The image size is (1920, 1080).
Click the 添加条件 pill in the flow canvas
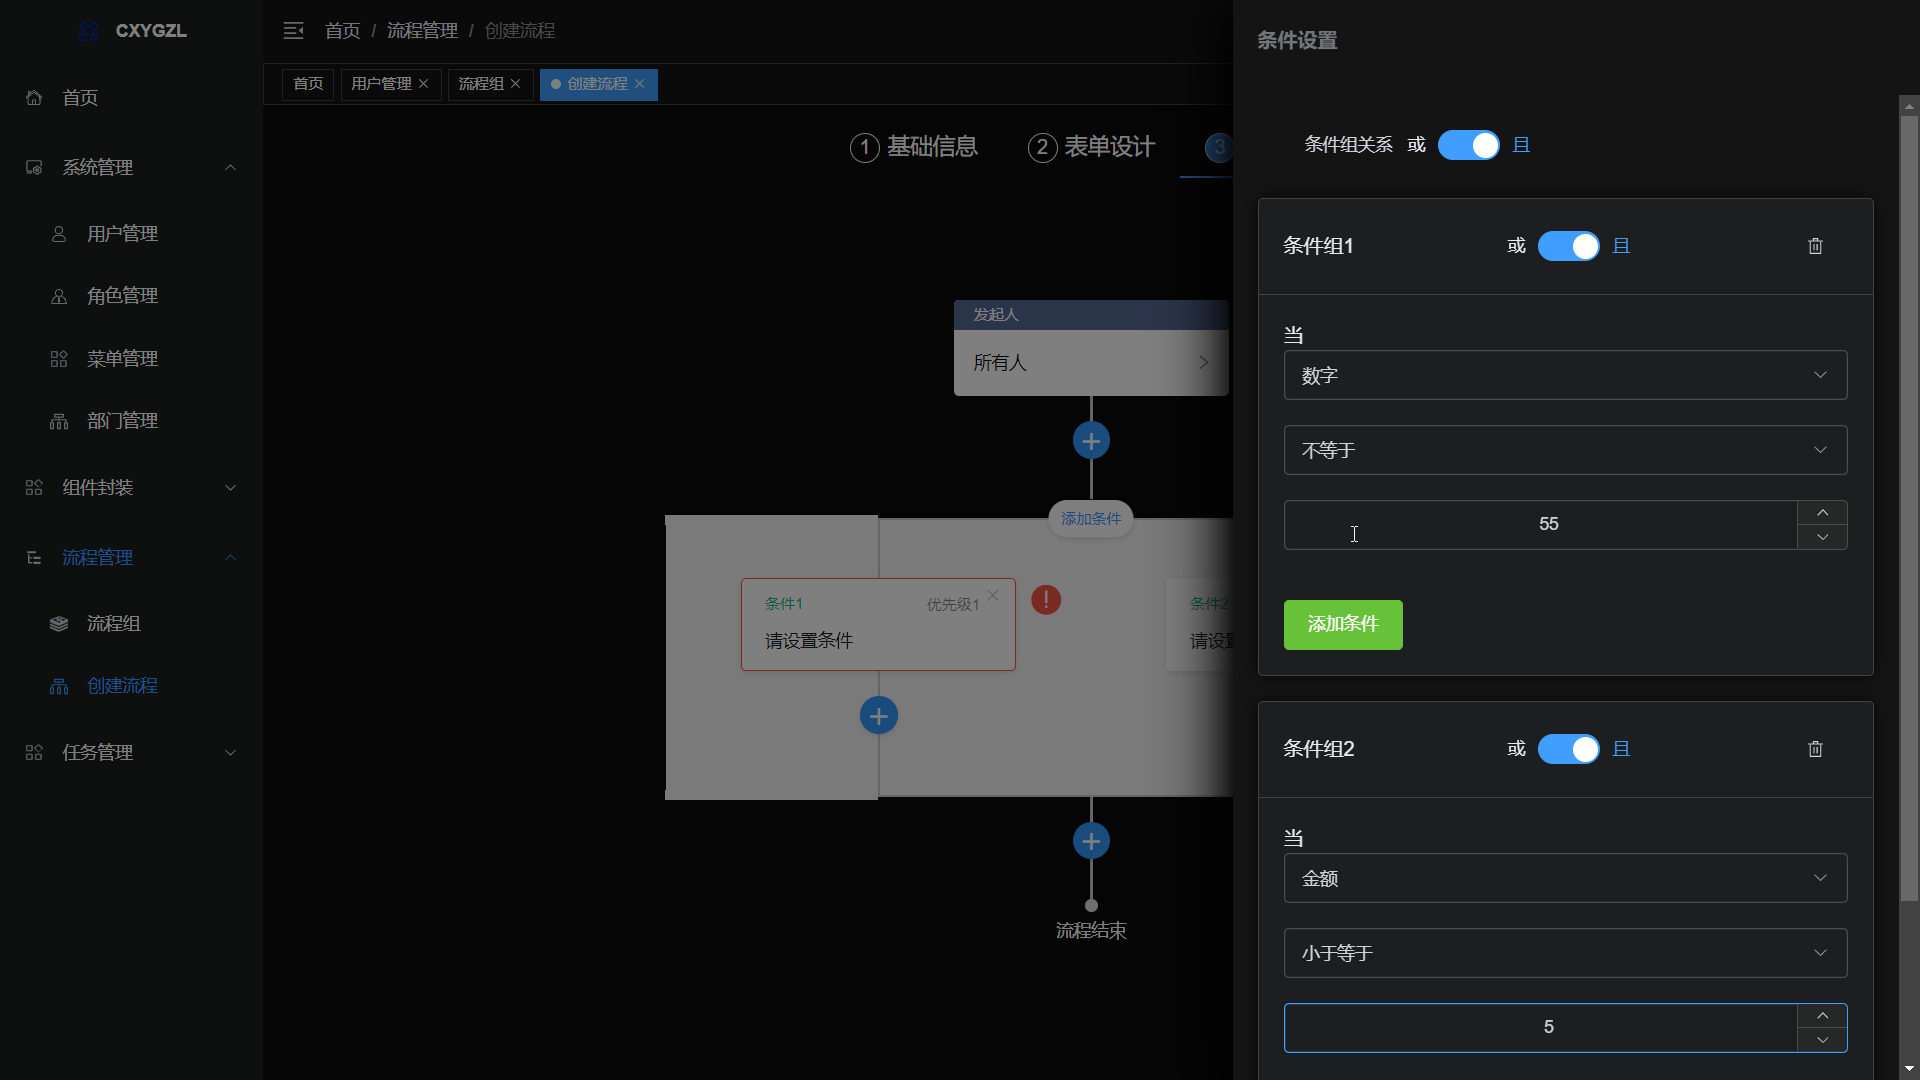pos(1091,519)
